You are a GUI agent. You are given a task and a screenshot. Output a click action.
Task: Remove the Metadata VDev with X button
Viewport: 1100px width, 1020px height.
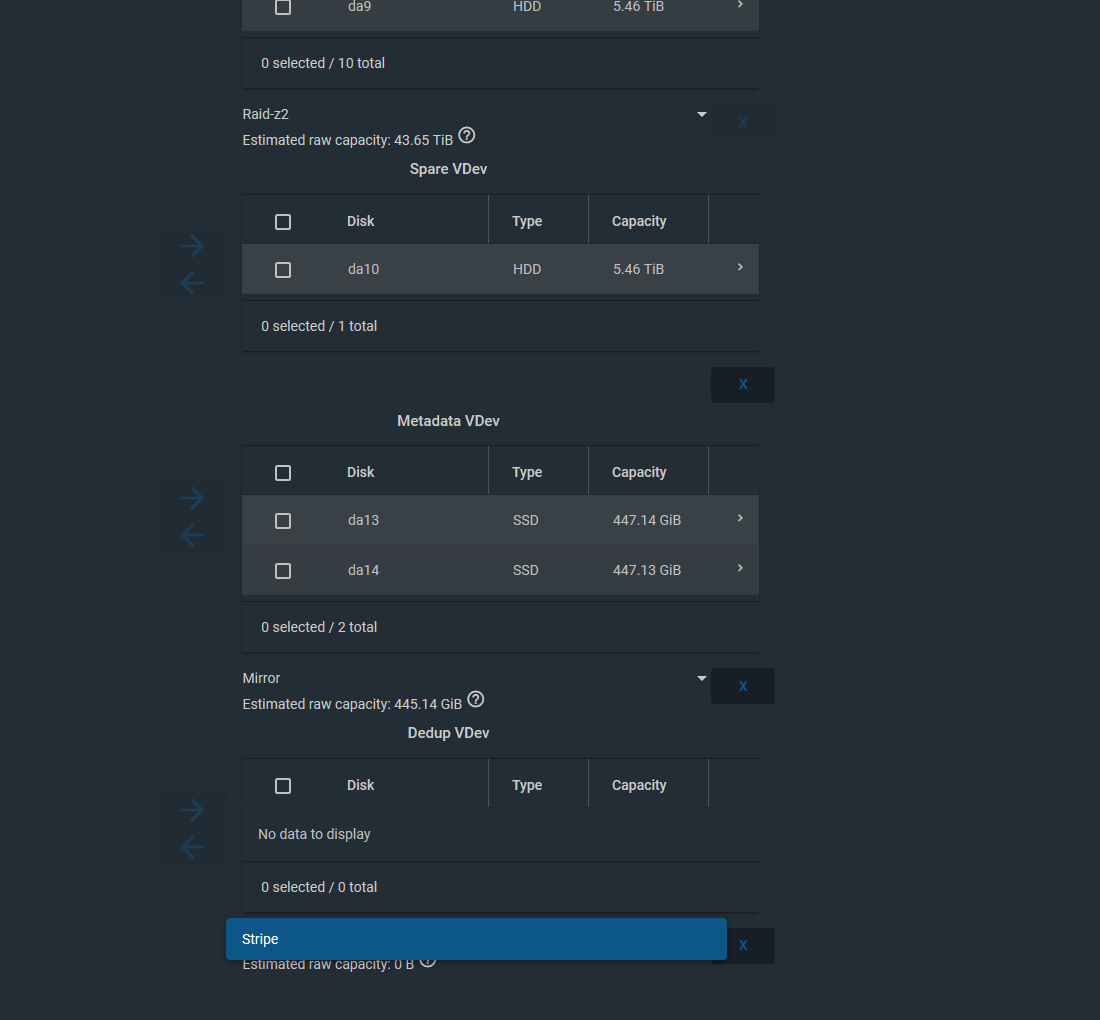point(743,686)
